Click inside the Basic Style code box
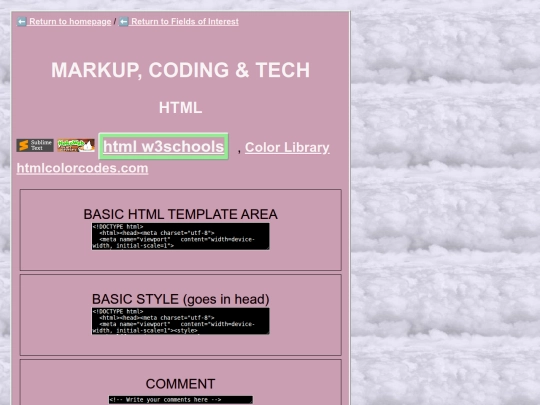The image size is (540, 405). coord(180,321)
